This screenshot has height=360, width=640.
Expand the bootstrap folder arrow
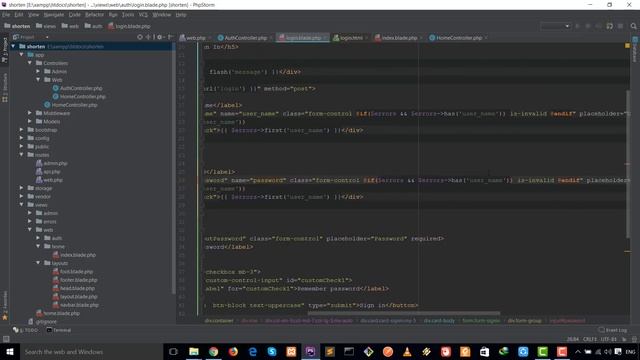pos(22,129)
